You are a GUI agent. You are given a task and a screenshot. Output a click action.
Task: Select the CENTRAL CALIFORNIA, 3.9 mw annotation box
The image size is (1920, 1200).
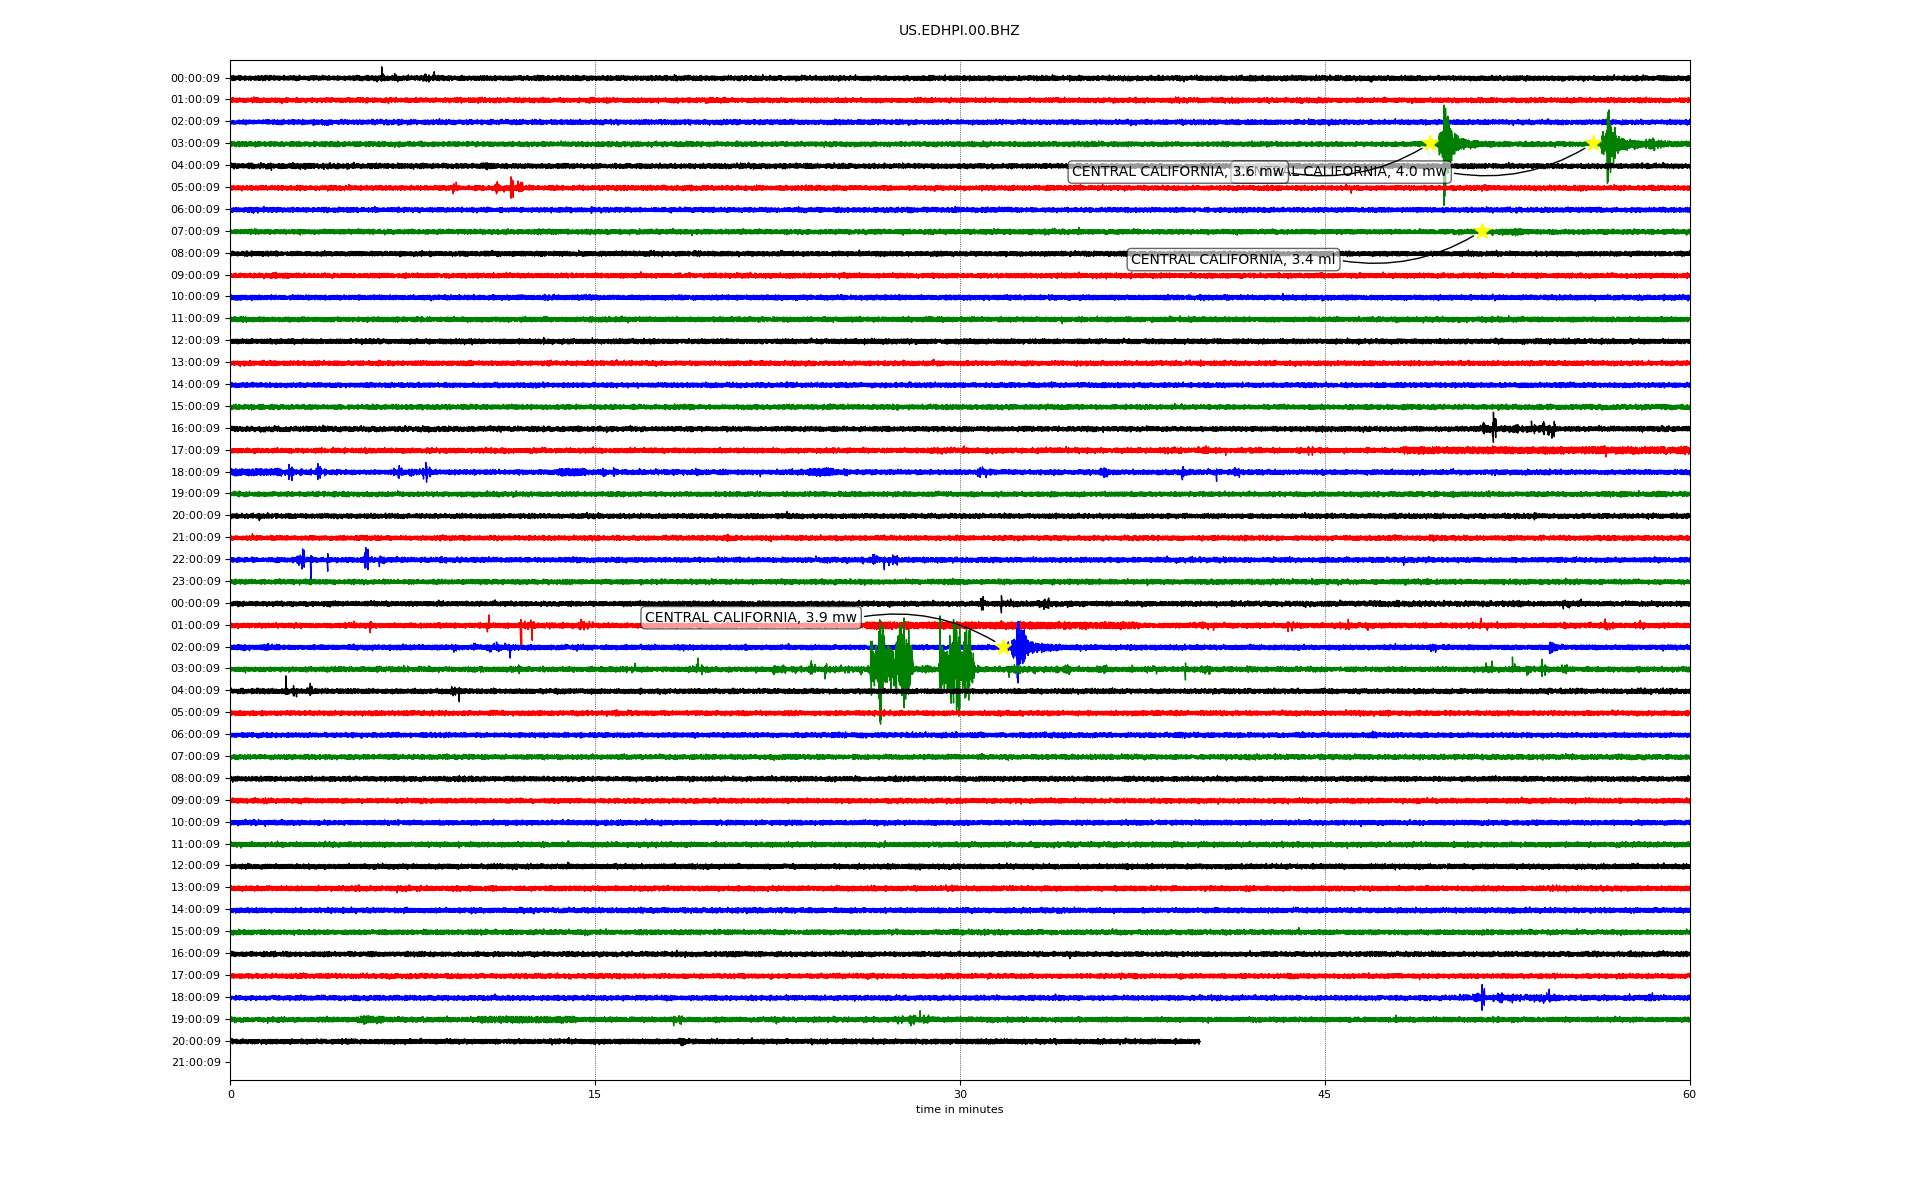click(x=750, y=618)
